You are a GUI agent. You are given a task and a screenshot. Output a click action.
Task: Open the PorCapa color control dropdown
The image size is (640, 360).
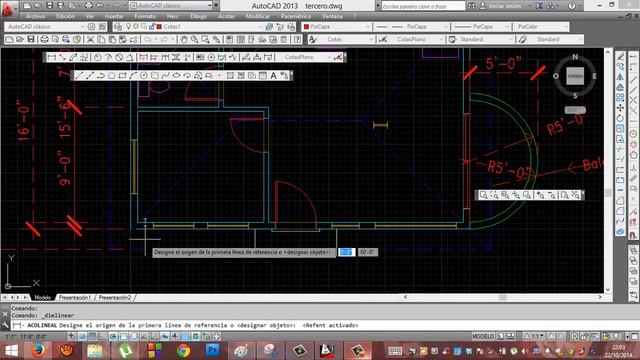367,27
